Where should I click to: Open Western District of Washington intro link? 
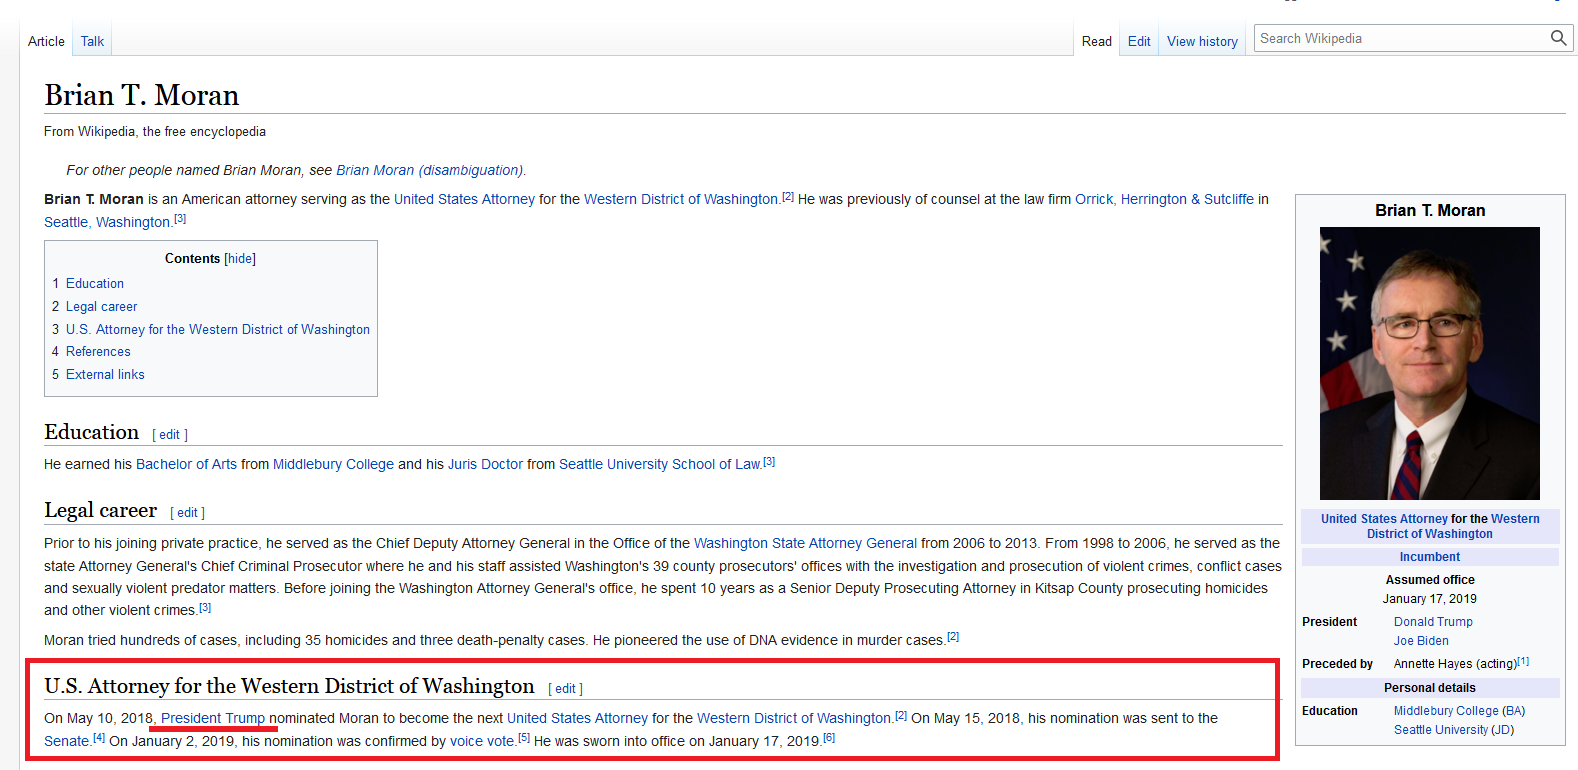click(x=681, y=199)
